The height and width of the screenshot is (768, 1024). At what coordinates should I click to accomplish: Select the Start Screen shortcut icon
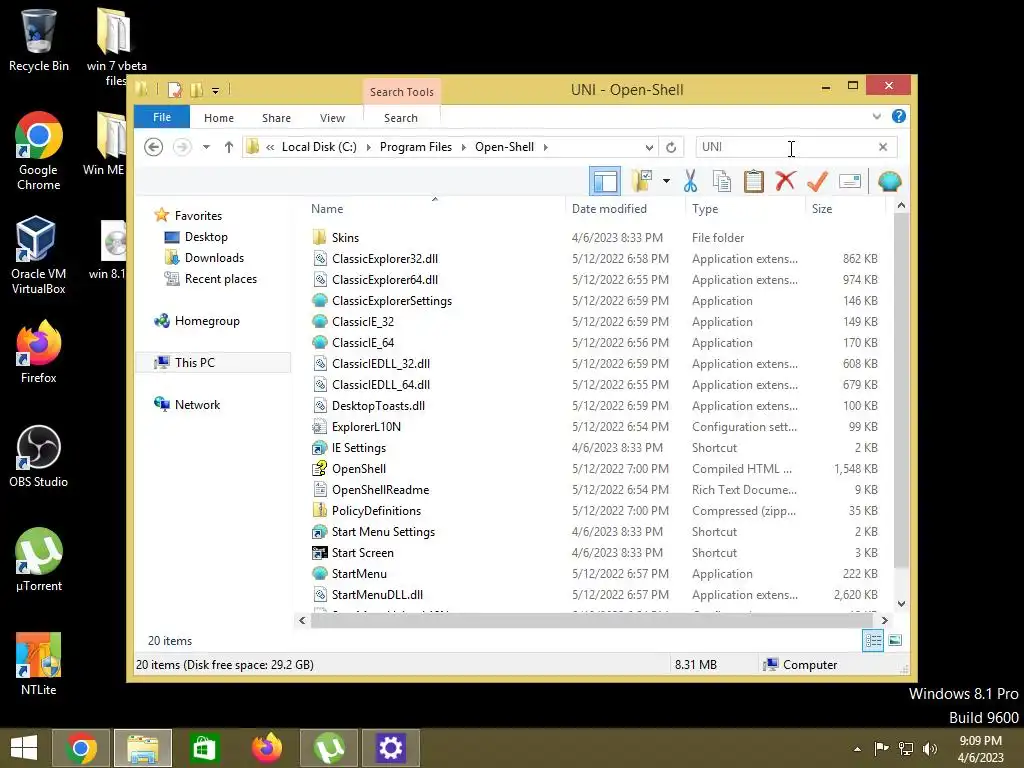tap(319, 552)
